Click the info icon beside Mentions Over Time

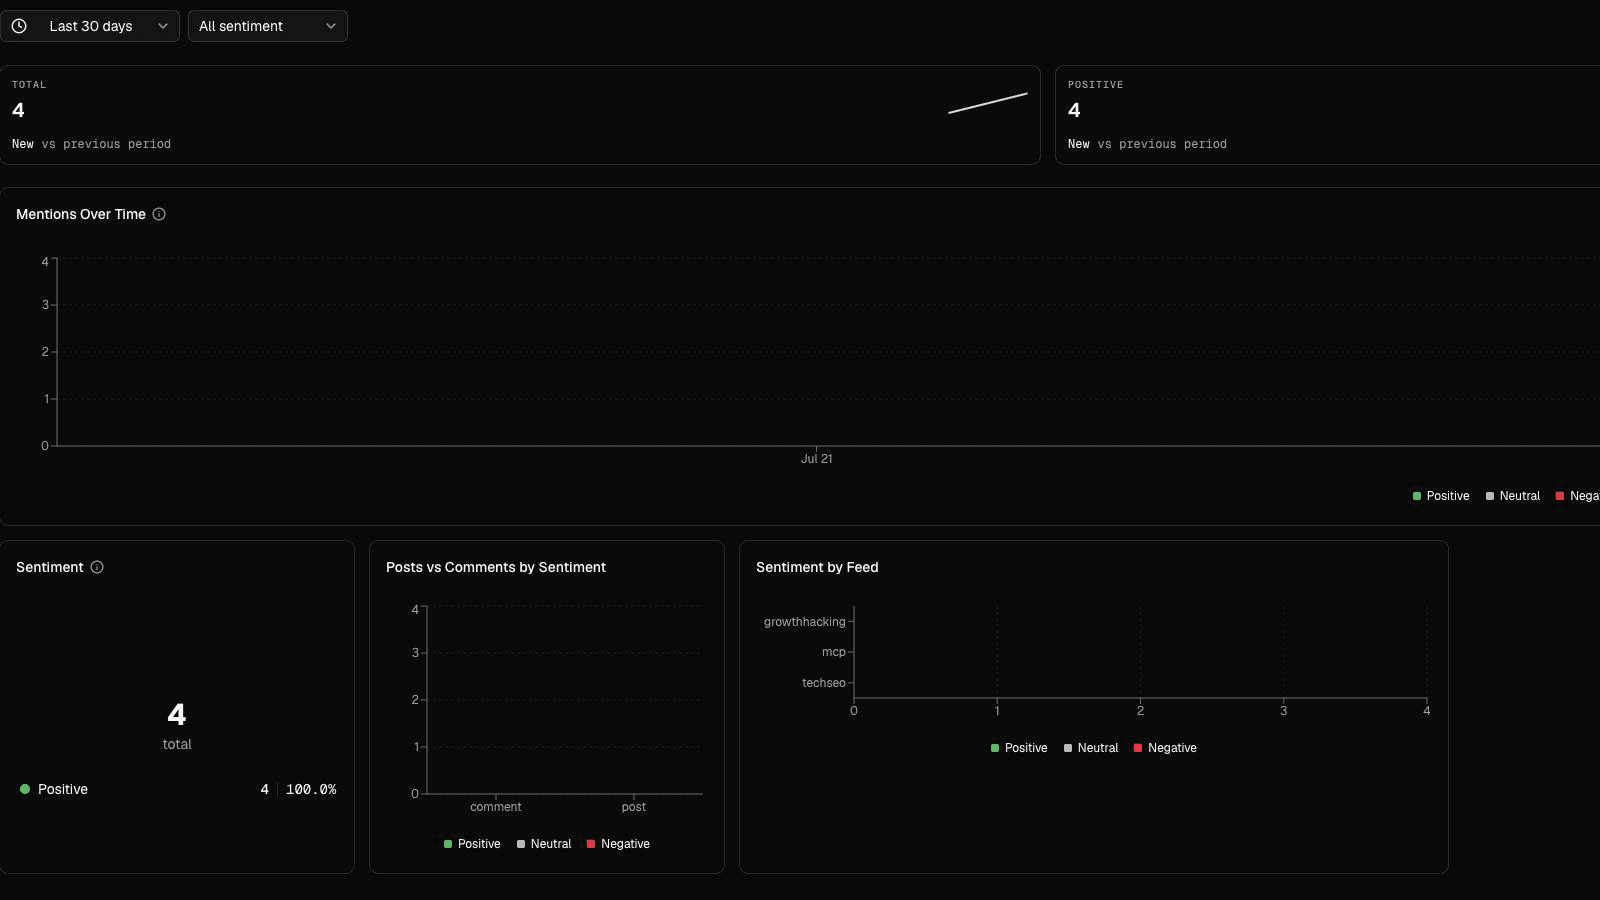pos(159,214)
